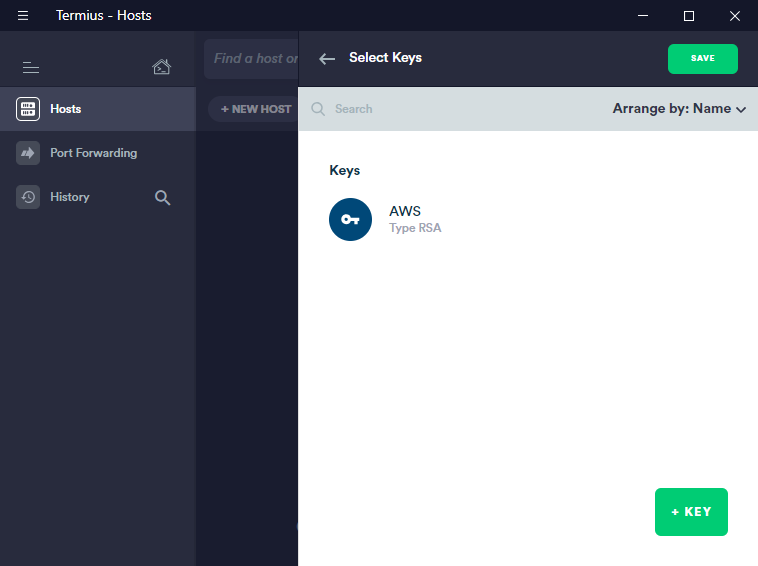Close the Termius window

pyautogui.click(x=734, y=16)
